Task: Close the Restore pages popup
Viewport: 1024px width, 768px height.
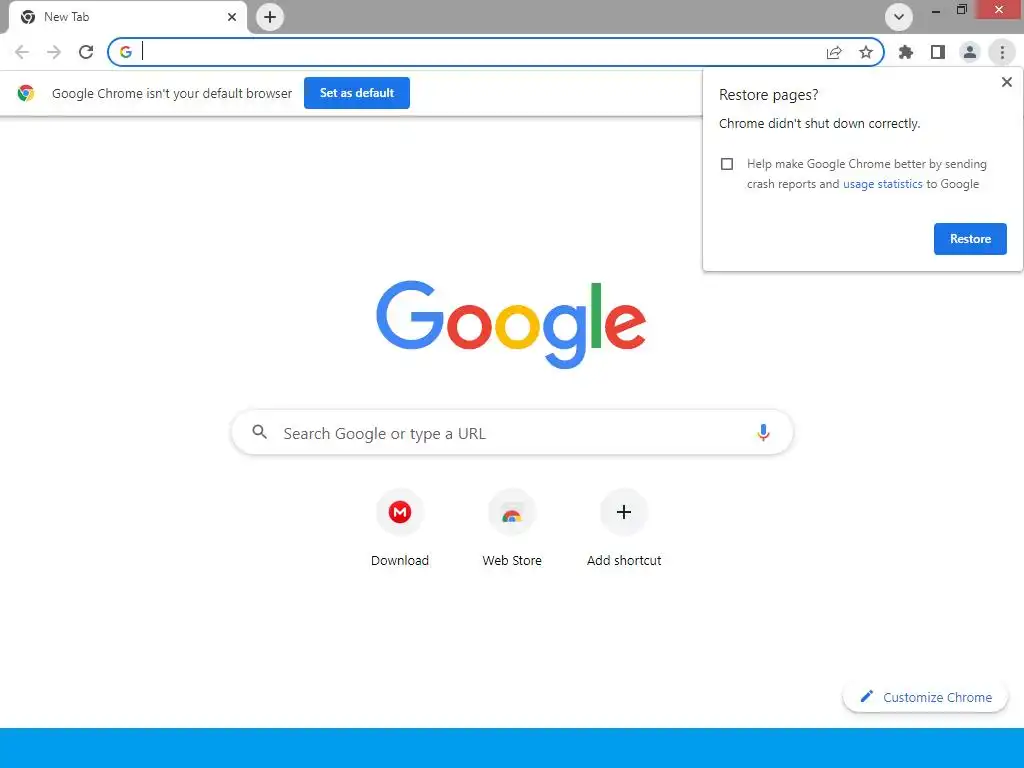Action: click(x=1006, y=82)
